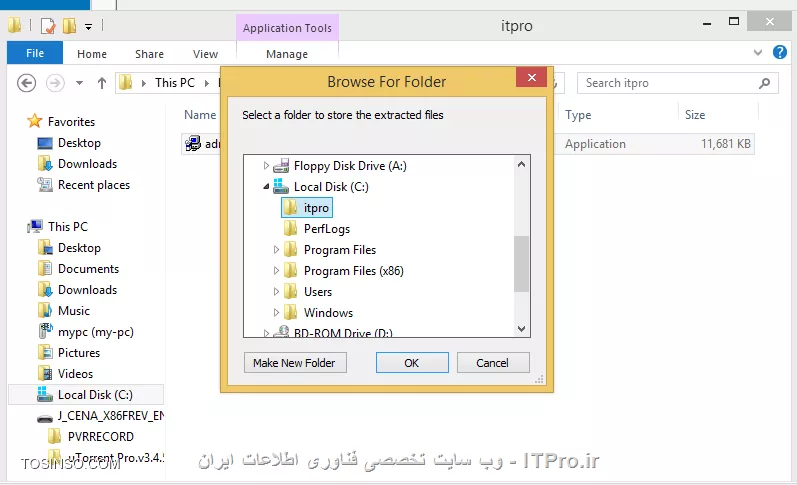Open Downloads under Favorites
The height and width of the screenshot is (485, 797).
[x=87, y=164]
